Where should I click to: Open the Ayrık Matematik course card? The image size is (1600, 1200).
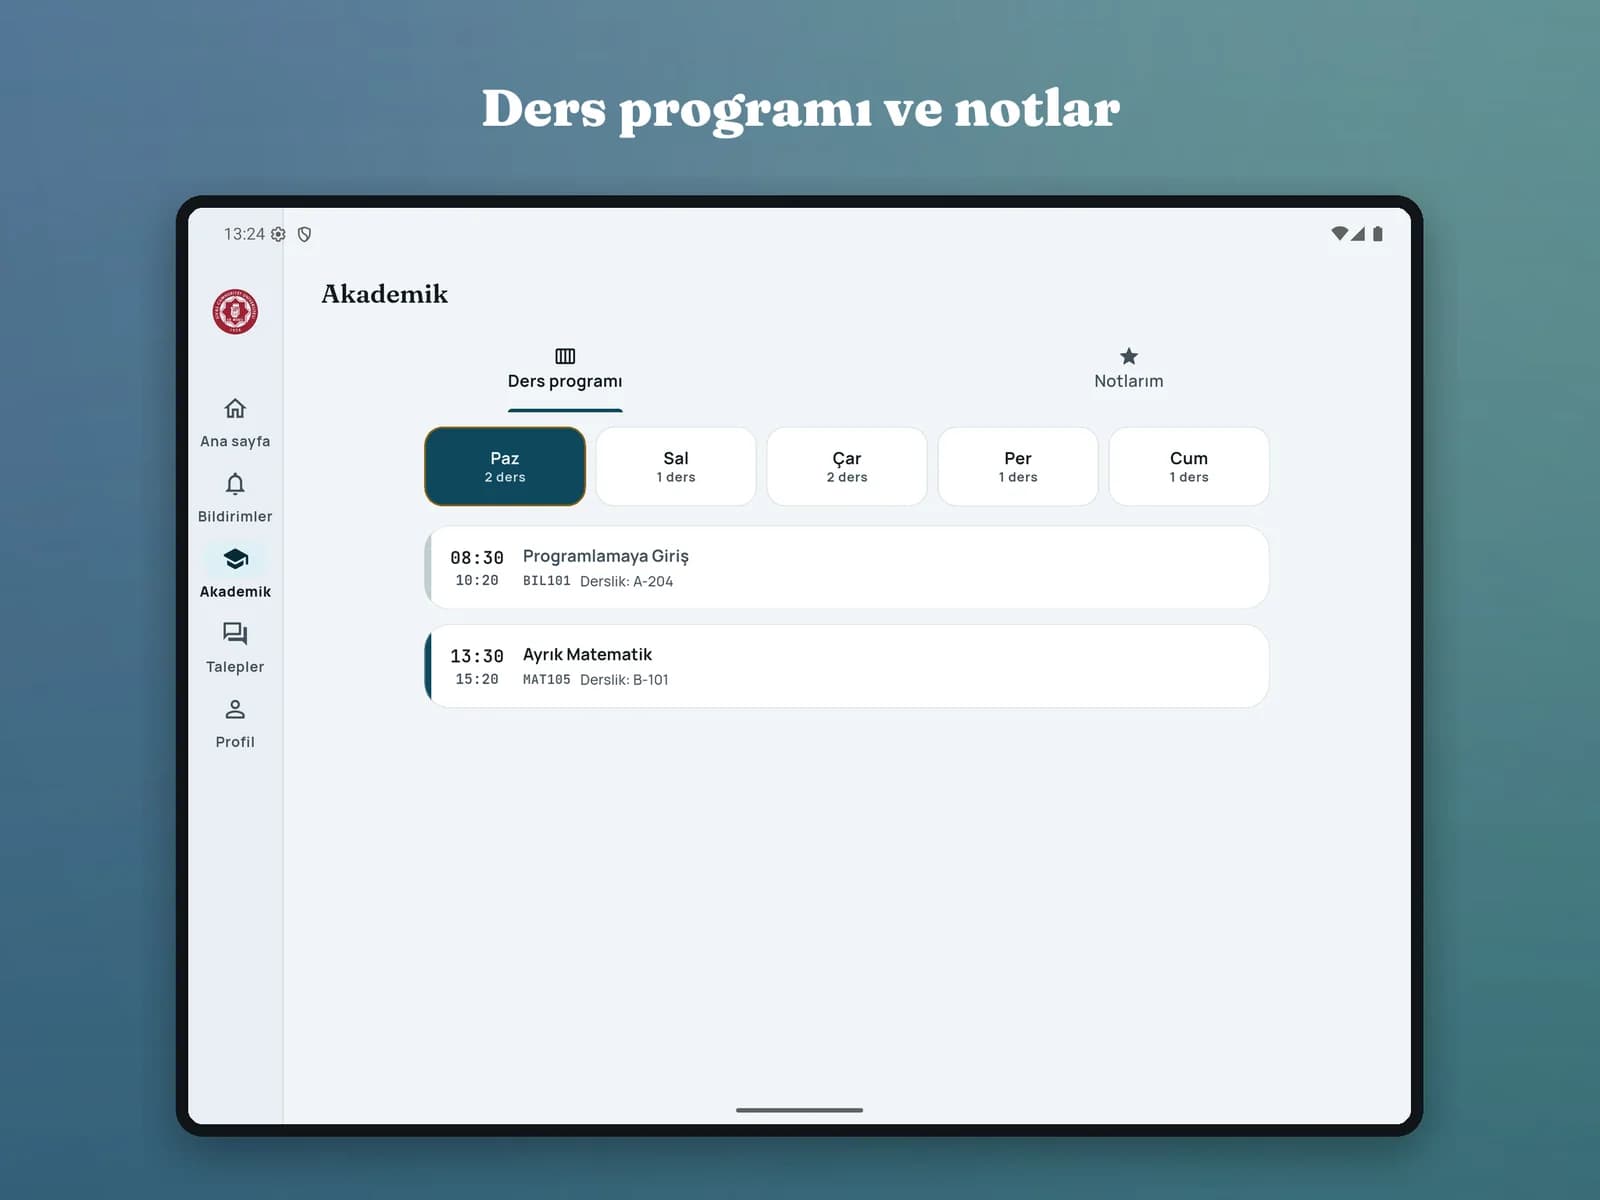(x=847, y=666)
